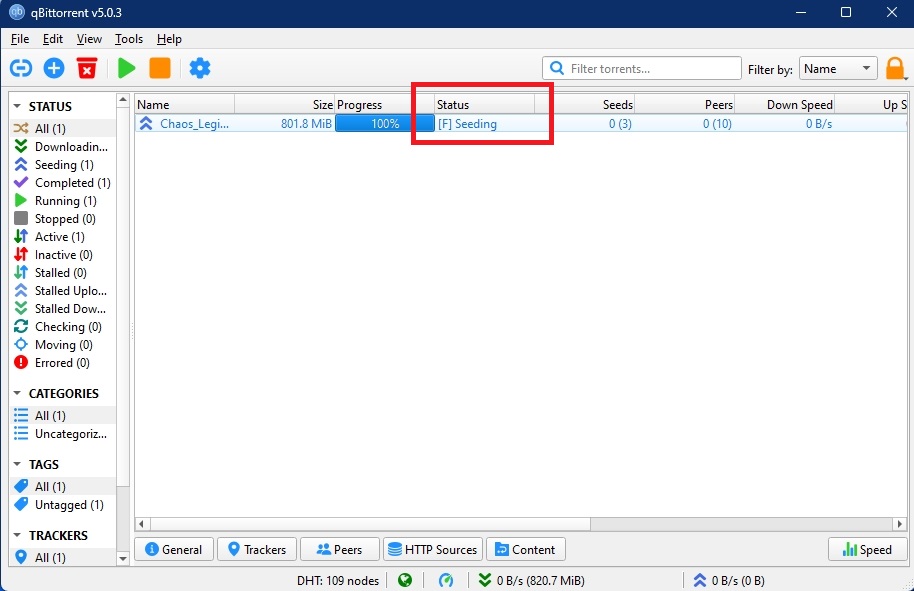Filter by Stopped (0) status
Viewport: 914px width, 591px height.
tap(63, 219)
